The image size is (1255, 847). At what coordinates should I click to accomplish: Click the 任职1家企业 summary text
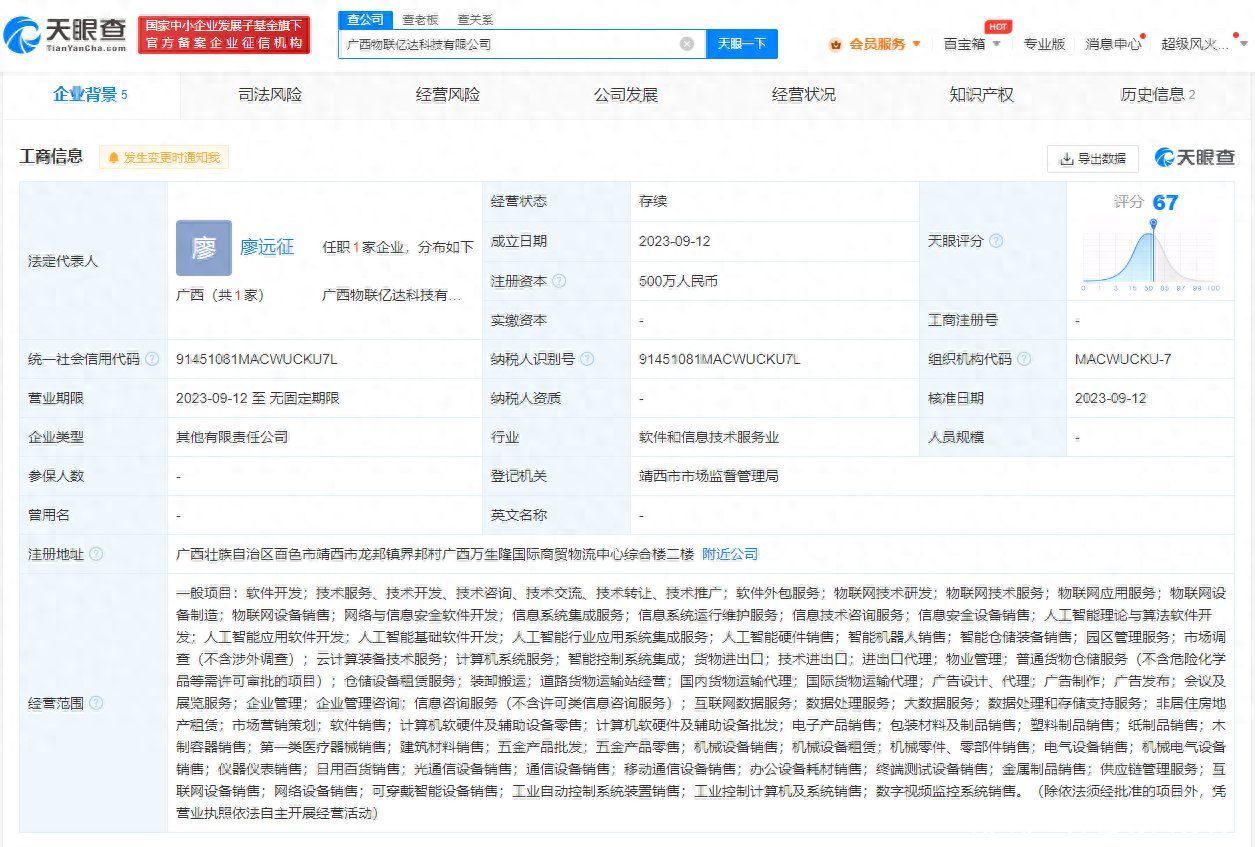click(398, 247)
